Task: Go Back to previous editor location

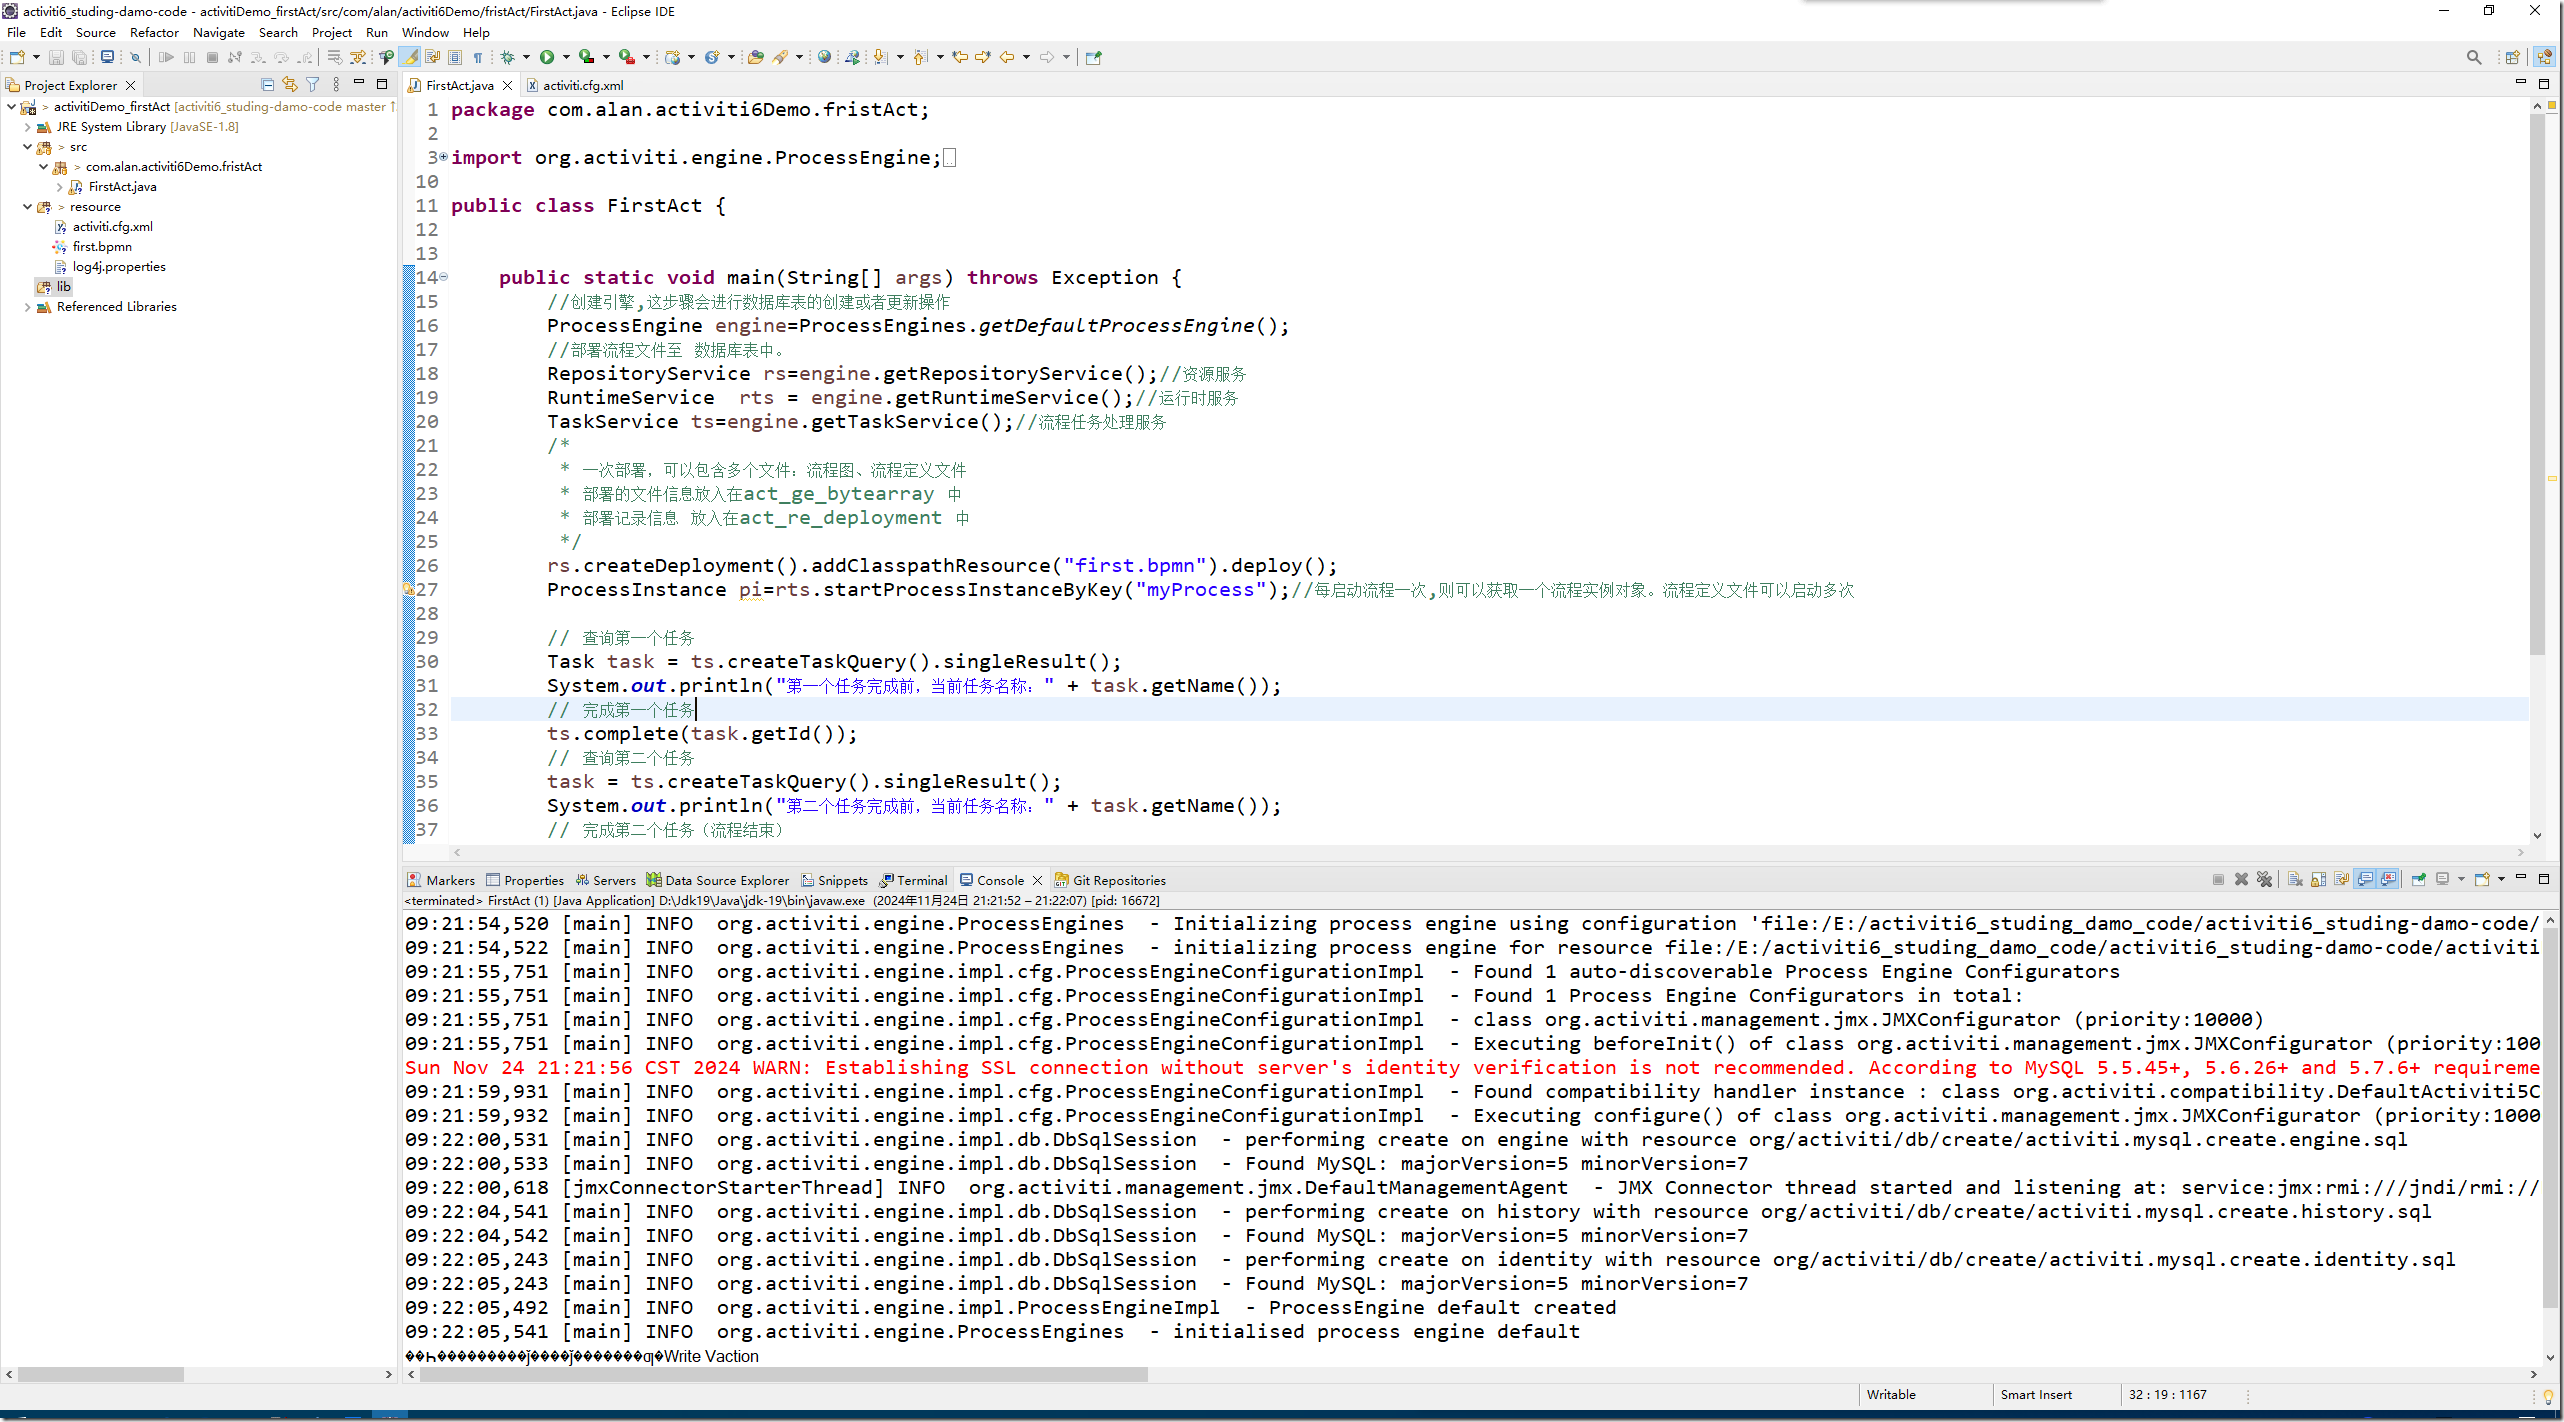Action: click(x=1007, y=57)
